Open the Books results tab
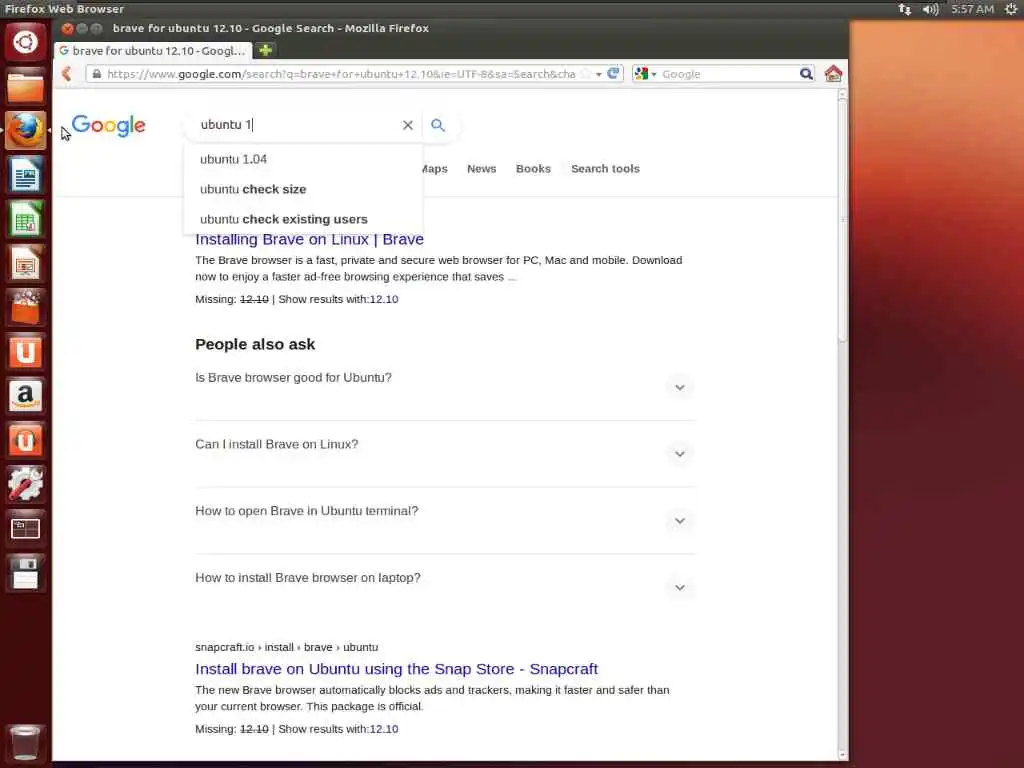1024x768 pixels. [x=533, y=168]
